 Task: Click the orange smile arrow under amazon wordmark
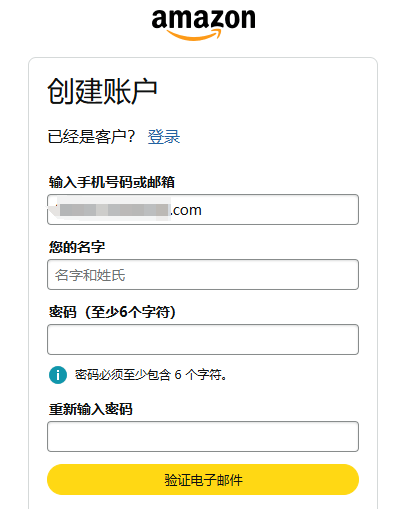194,35
